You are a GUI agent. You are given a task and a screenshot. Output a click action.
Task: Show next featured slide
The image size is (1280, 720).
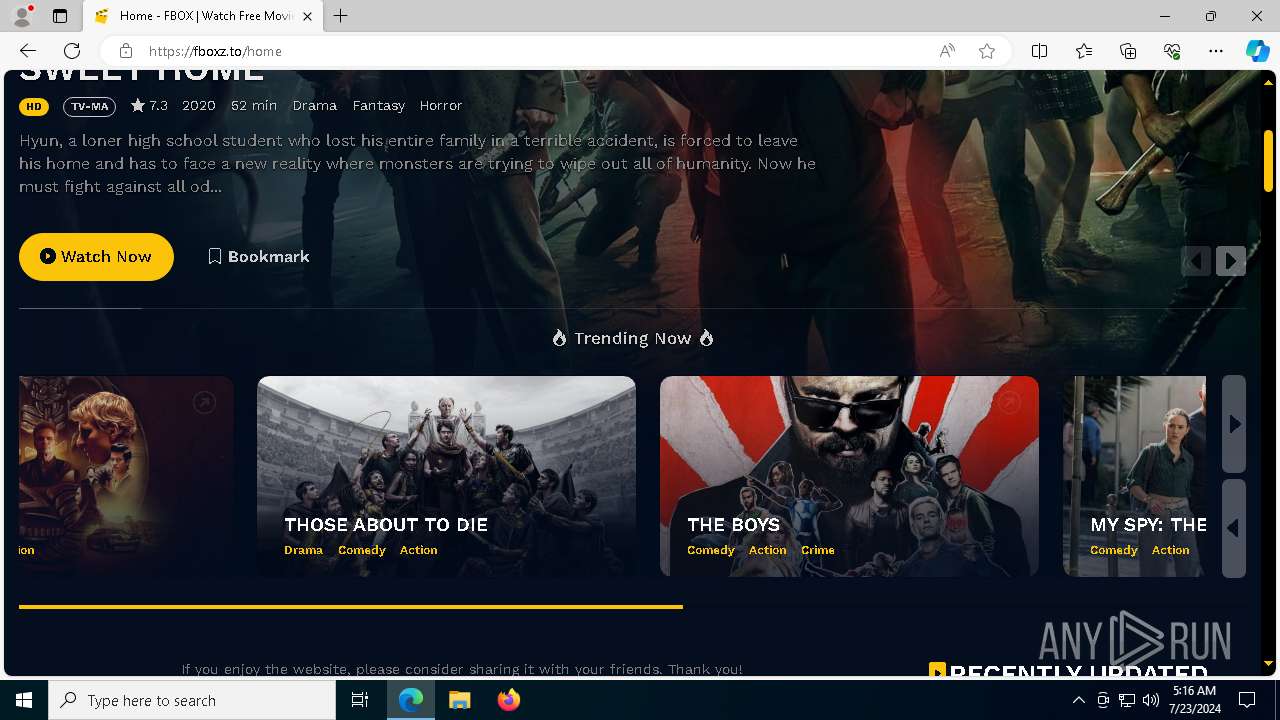(x=1231, y=261)
